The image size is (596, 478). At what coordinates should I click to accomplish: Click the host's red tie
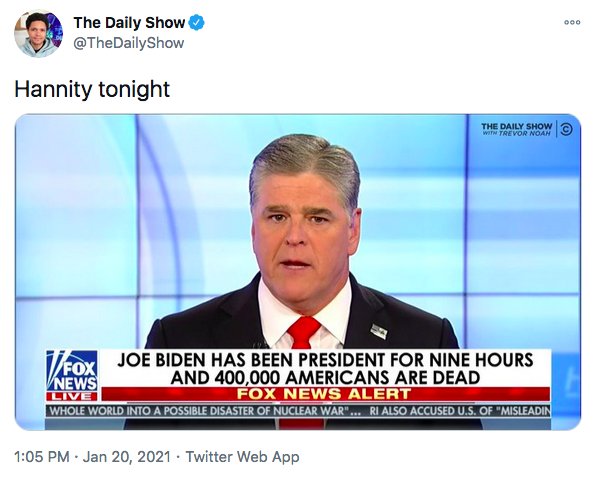pyautogui.click(x=303, y=332)
